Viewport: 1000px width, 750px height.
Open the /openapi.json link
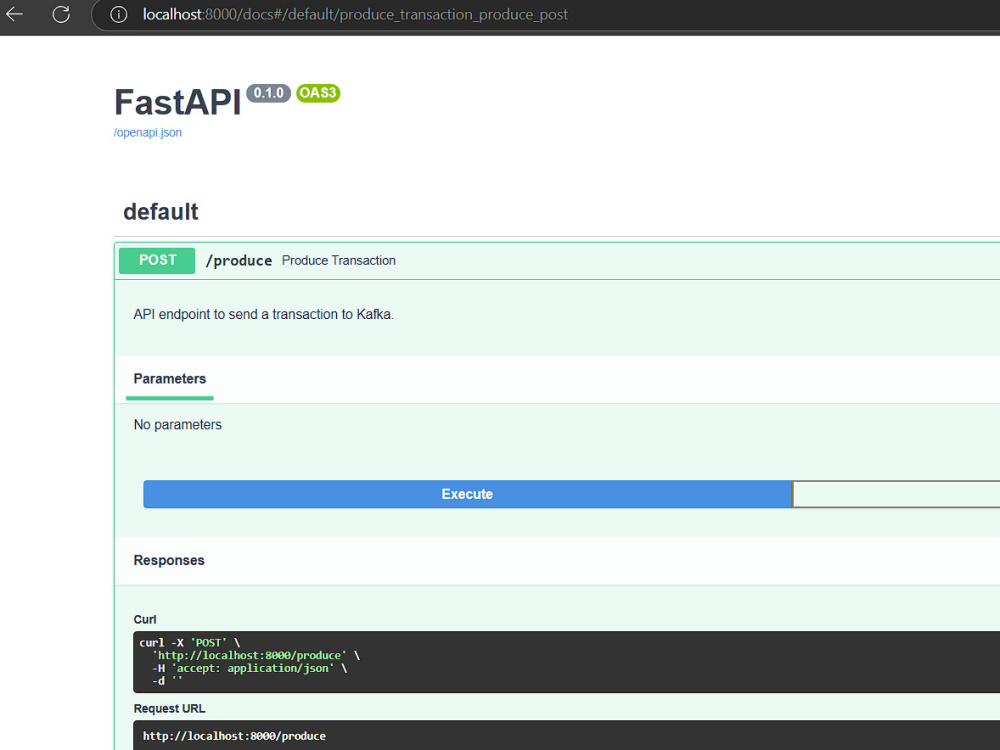pos(148,133)
